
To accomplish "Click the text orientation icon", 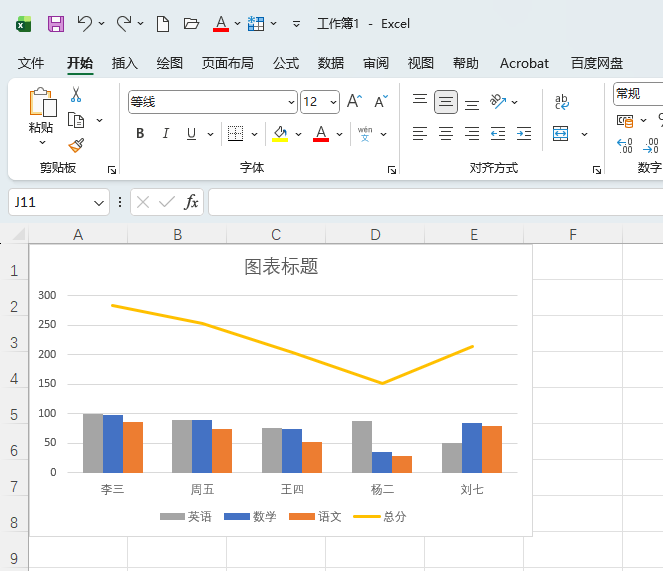I will [x=498, y=102].
